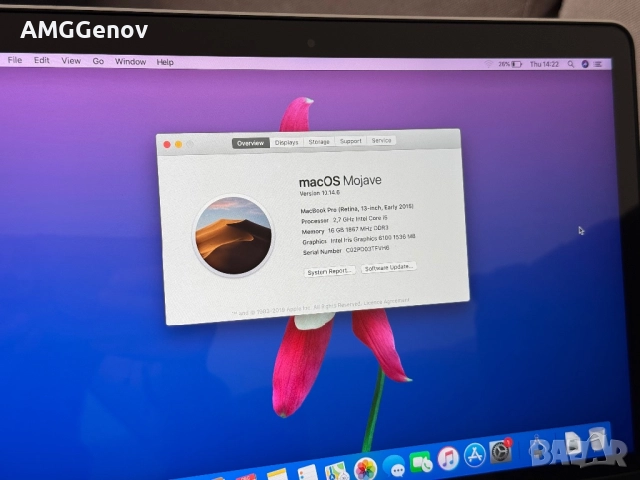Open Spotlight search magnifier icon
Image resolution: width=640 pixels, height=480 pixels.
tap(571, 64)
